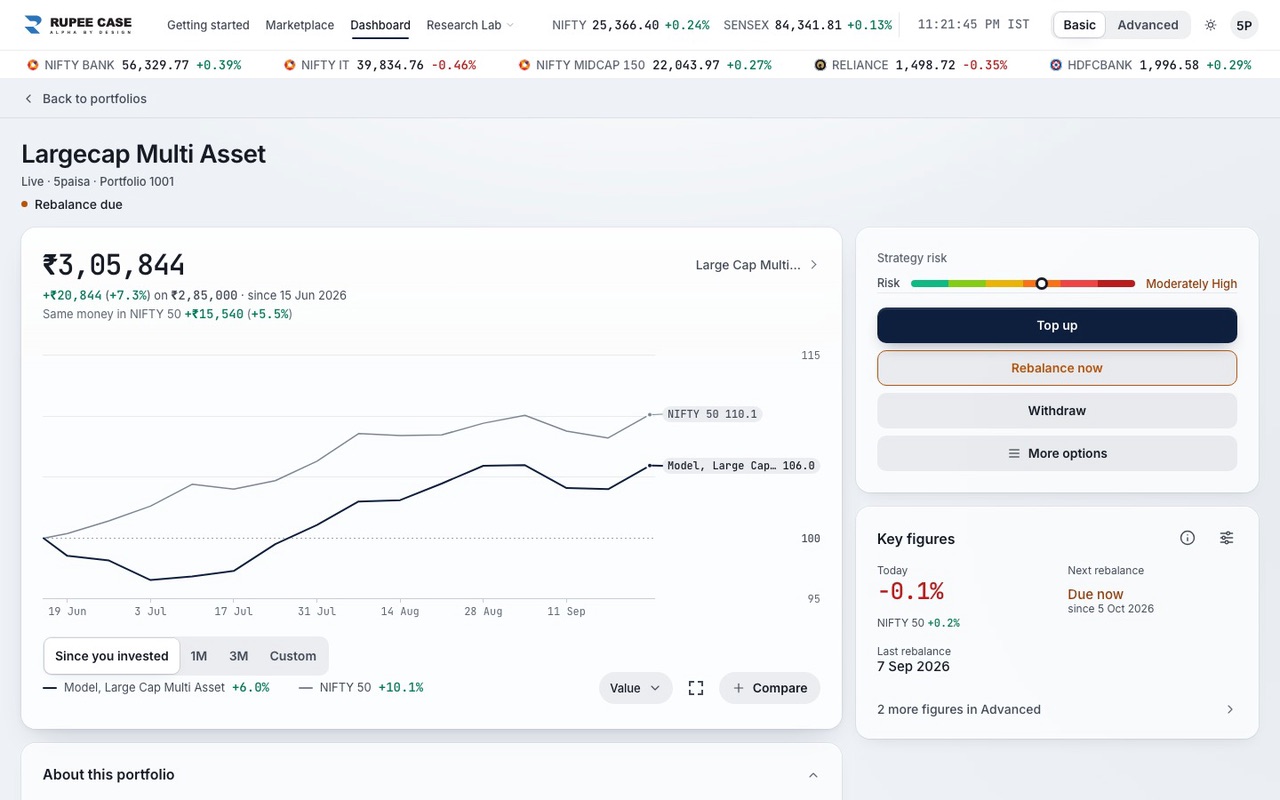
Task: Click the Top up button
Action: pyautogui.click(x=1057, y=325)
